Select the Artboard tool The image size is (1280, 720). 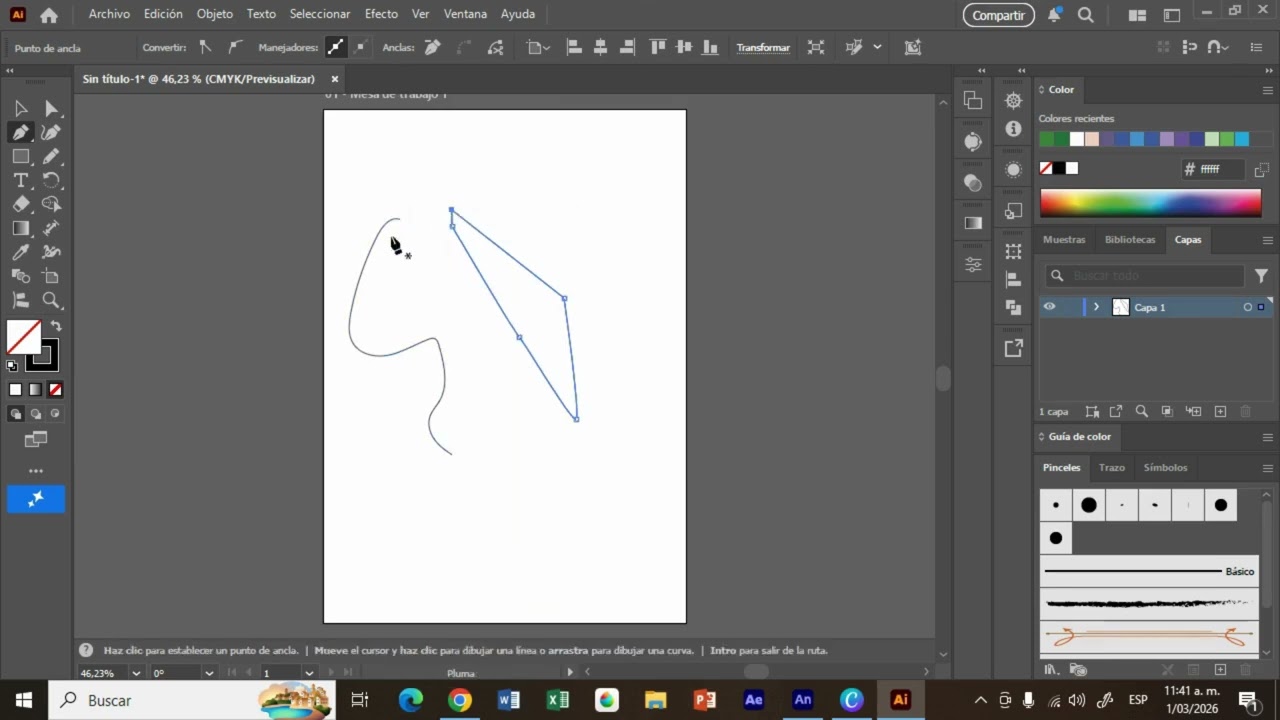(51, 276)
